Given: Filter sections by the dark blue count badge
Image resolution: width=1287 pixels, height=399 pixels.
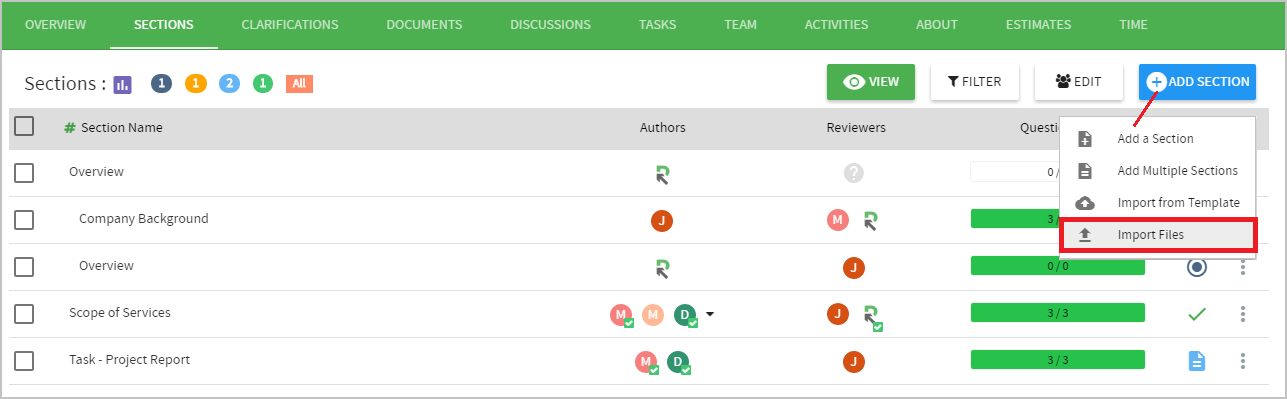Looking at the screenshot, I should pos(162,84).
